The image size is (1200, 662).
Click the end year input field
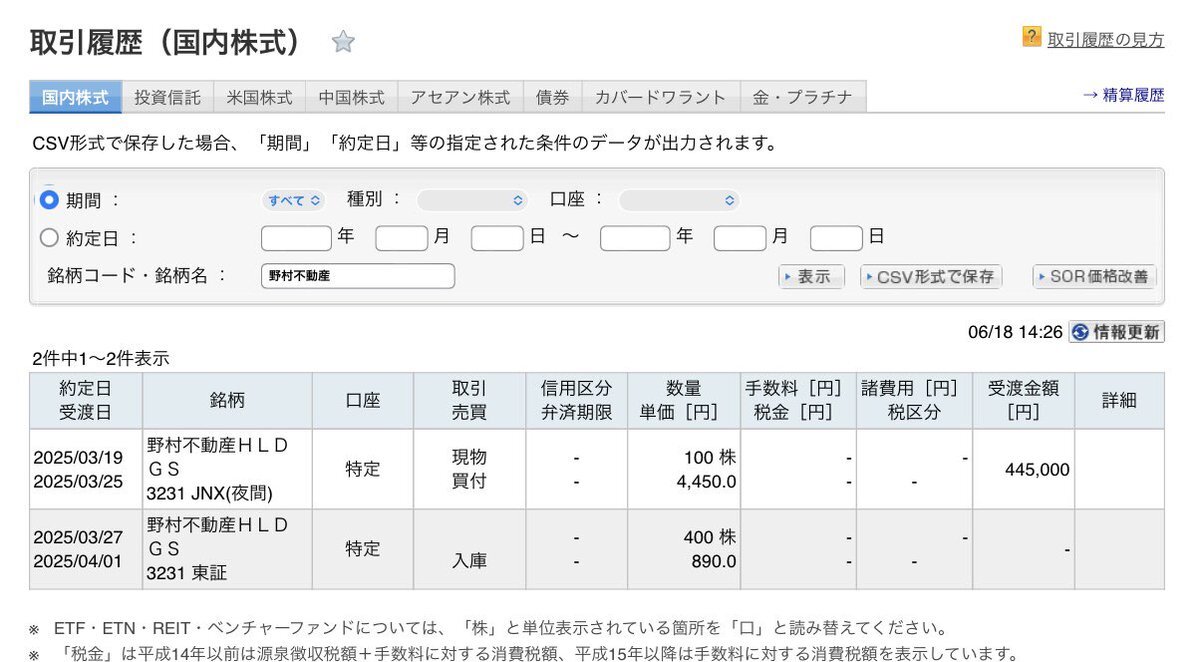pos(635,238)
